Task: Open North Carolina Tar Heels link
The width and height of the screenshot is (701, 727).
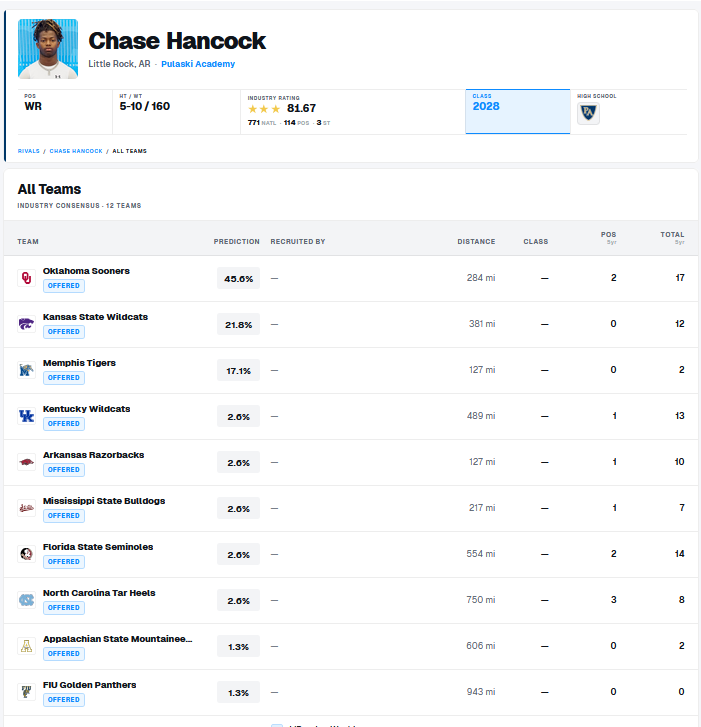Action: [x=99, y=593]
